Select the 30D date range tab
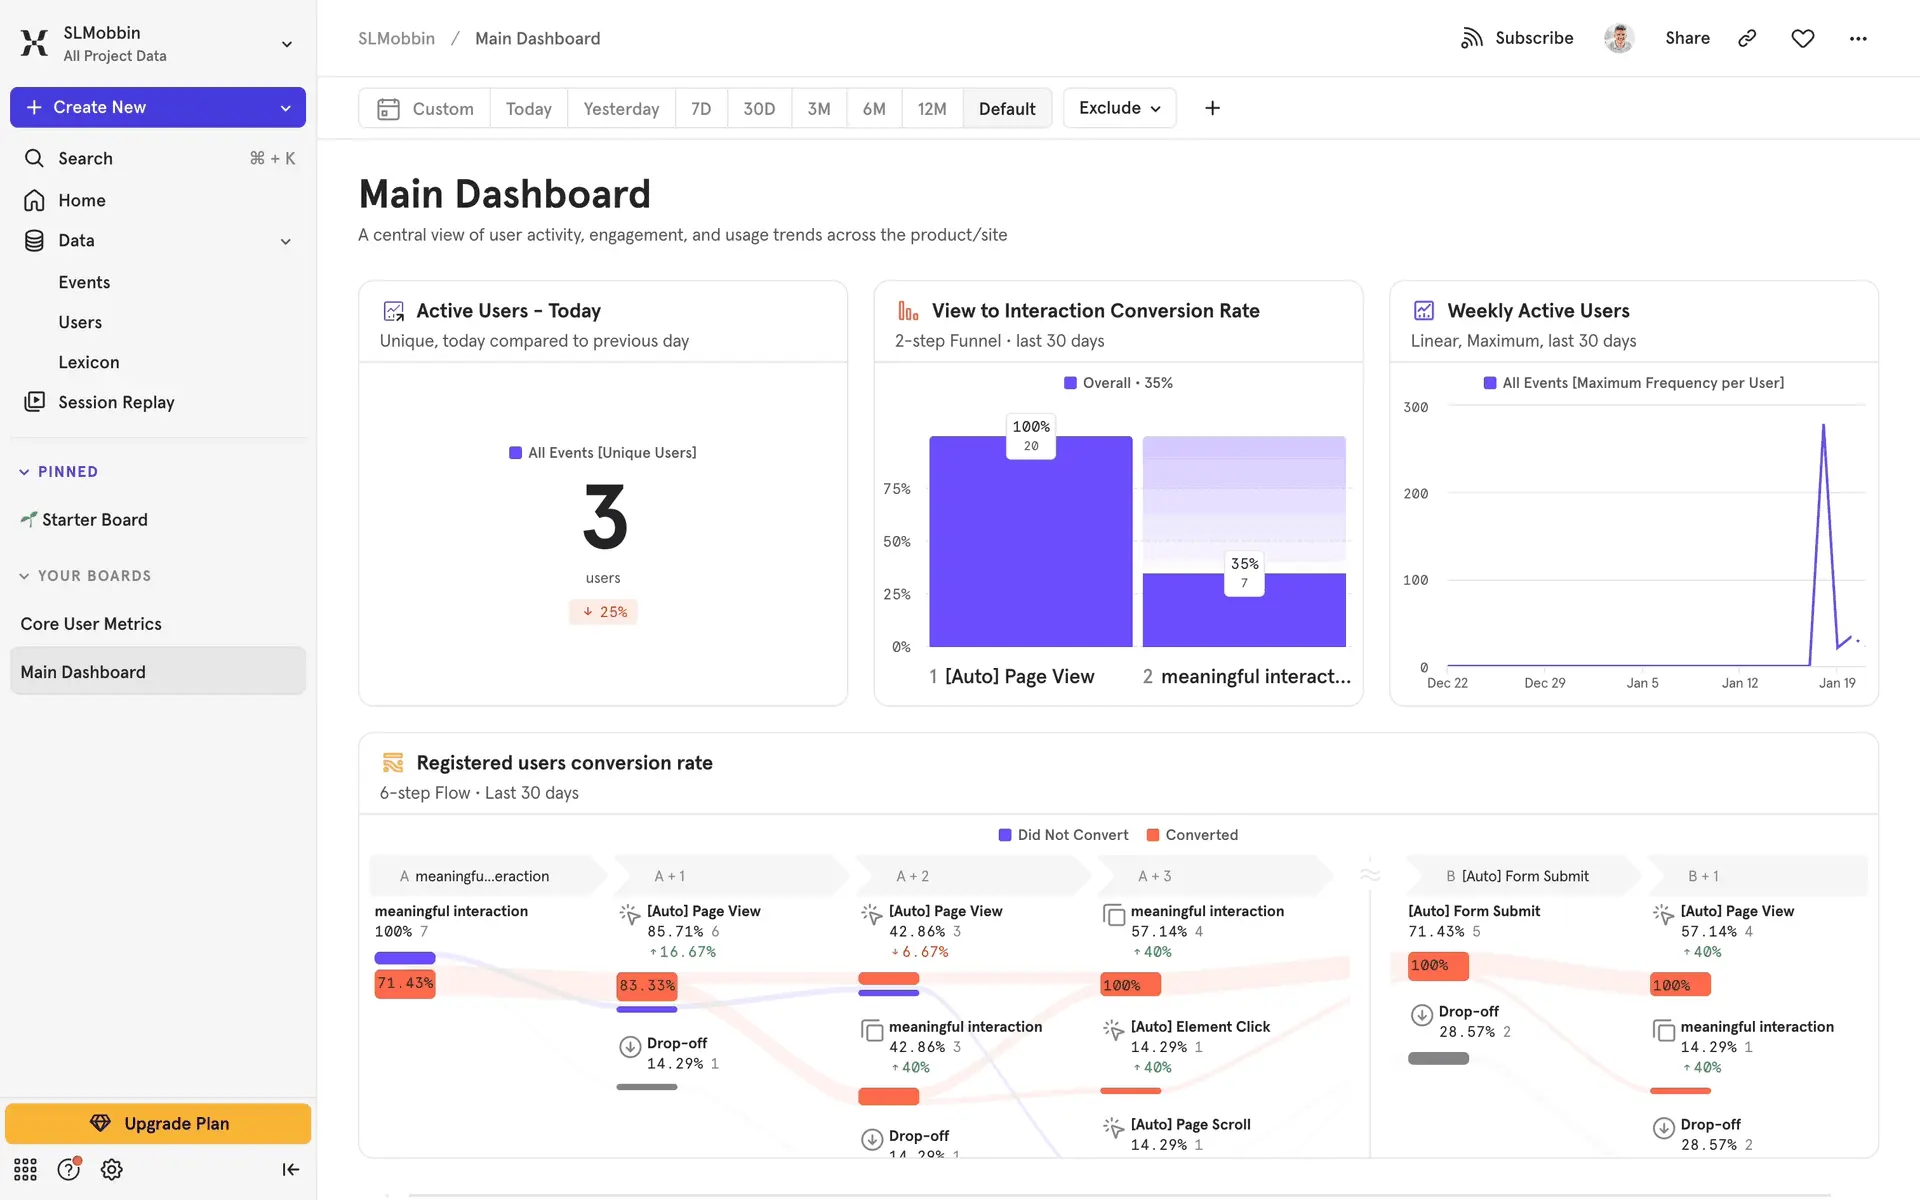This screenshot has width=1920, height=1200. 758,108
